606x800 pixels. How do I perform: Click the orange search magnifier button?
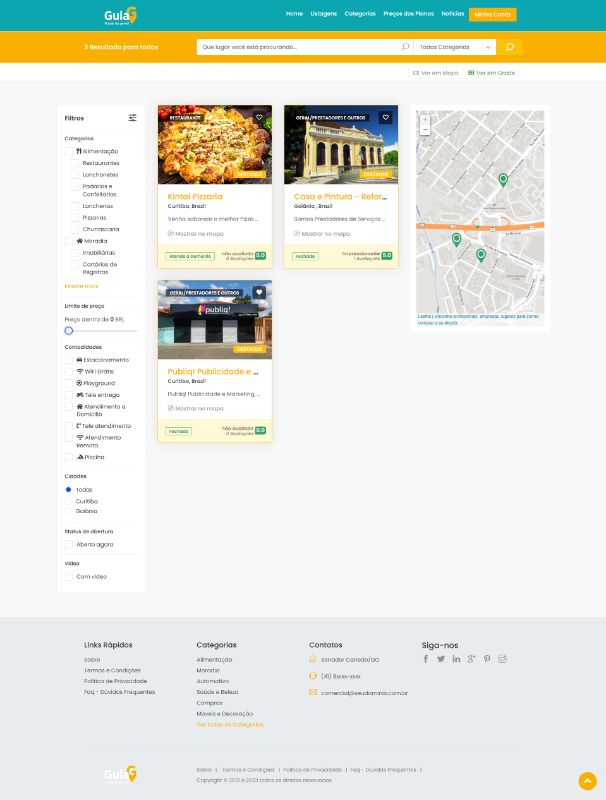tap(510, 47)
